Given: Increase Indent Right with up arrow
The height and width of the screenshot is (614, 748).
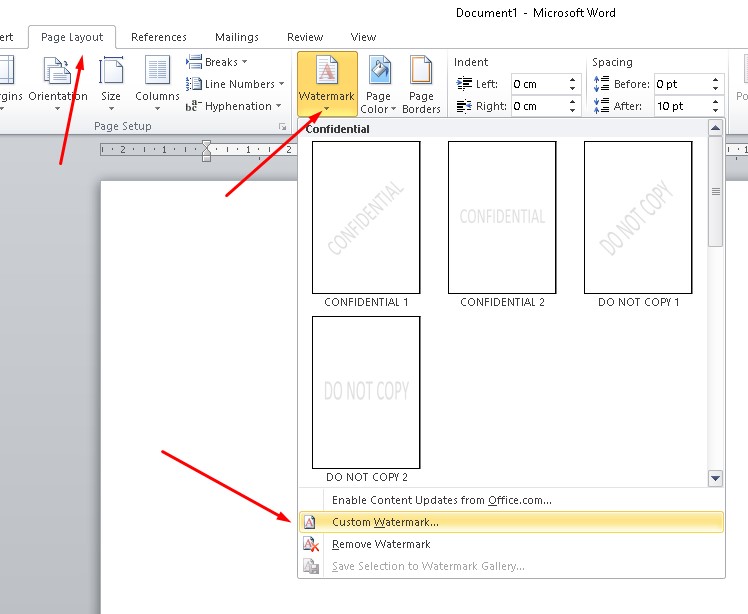Looking at the screenshot, I should (572, 102).
